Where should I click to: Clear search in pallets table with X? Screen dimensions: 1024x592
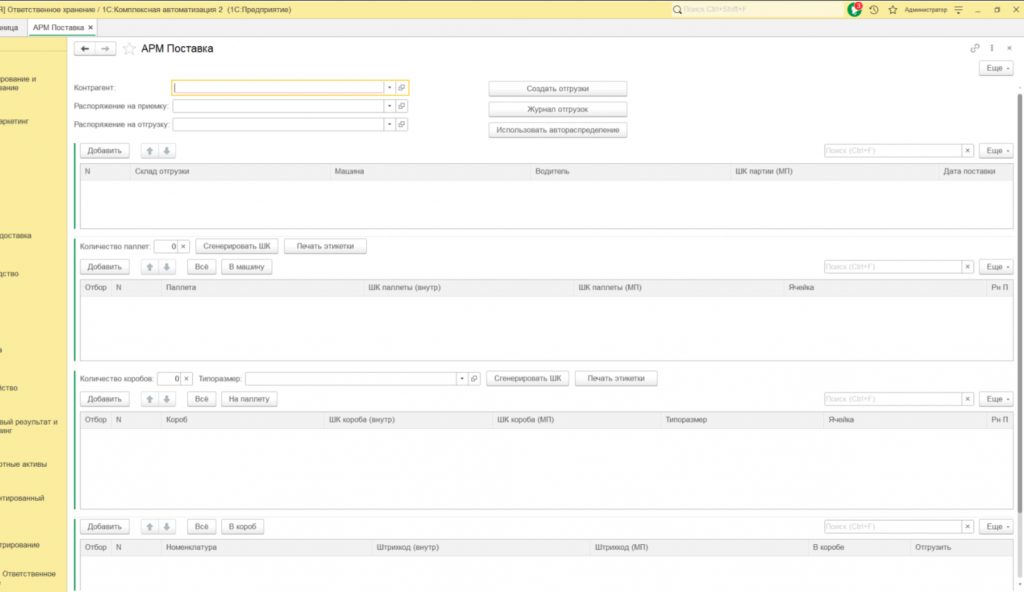tap(968, 267)
